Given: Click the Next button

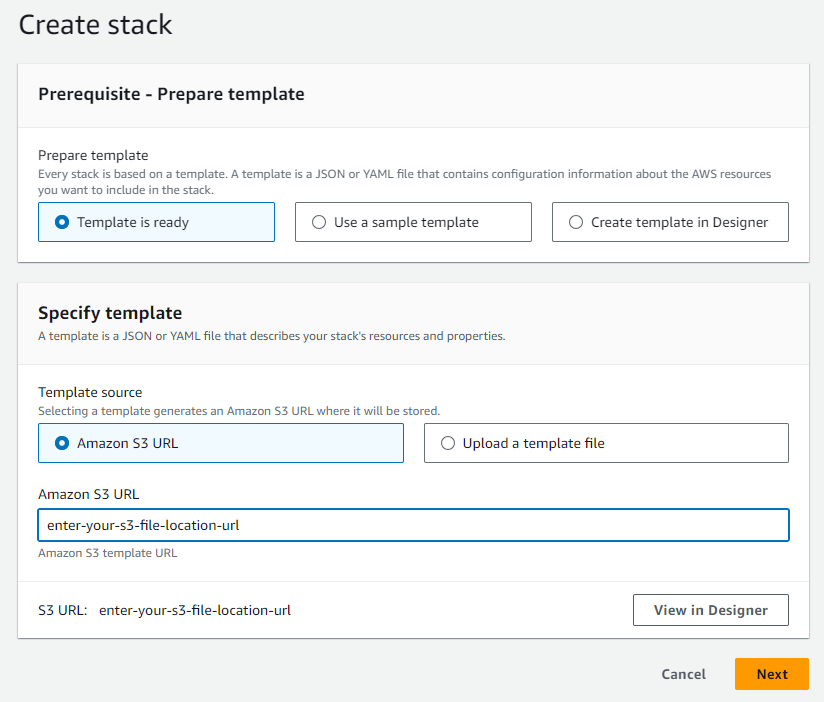Looking at the screenshot, I should click(771, 674).
